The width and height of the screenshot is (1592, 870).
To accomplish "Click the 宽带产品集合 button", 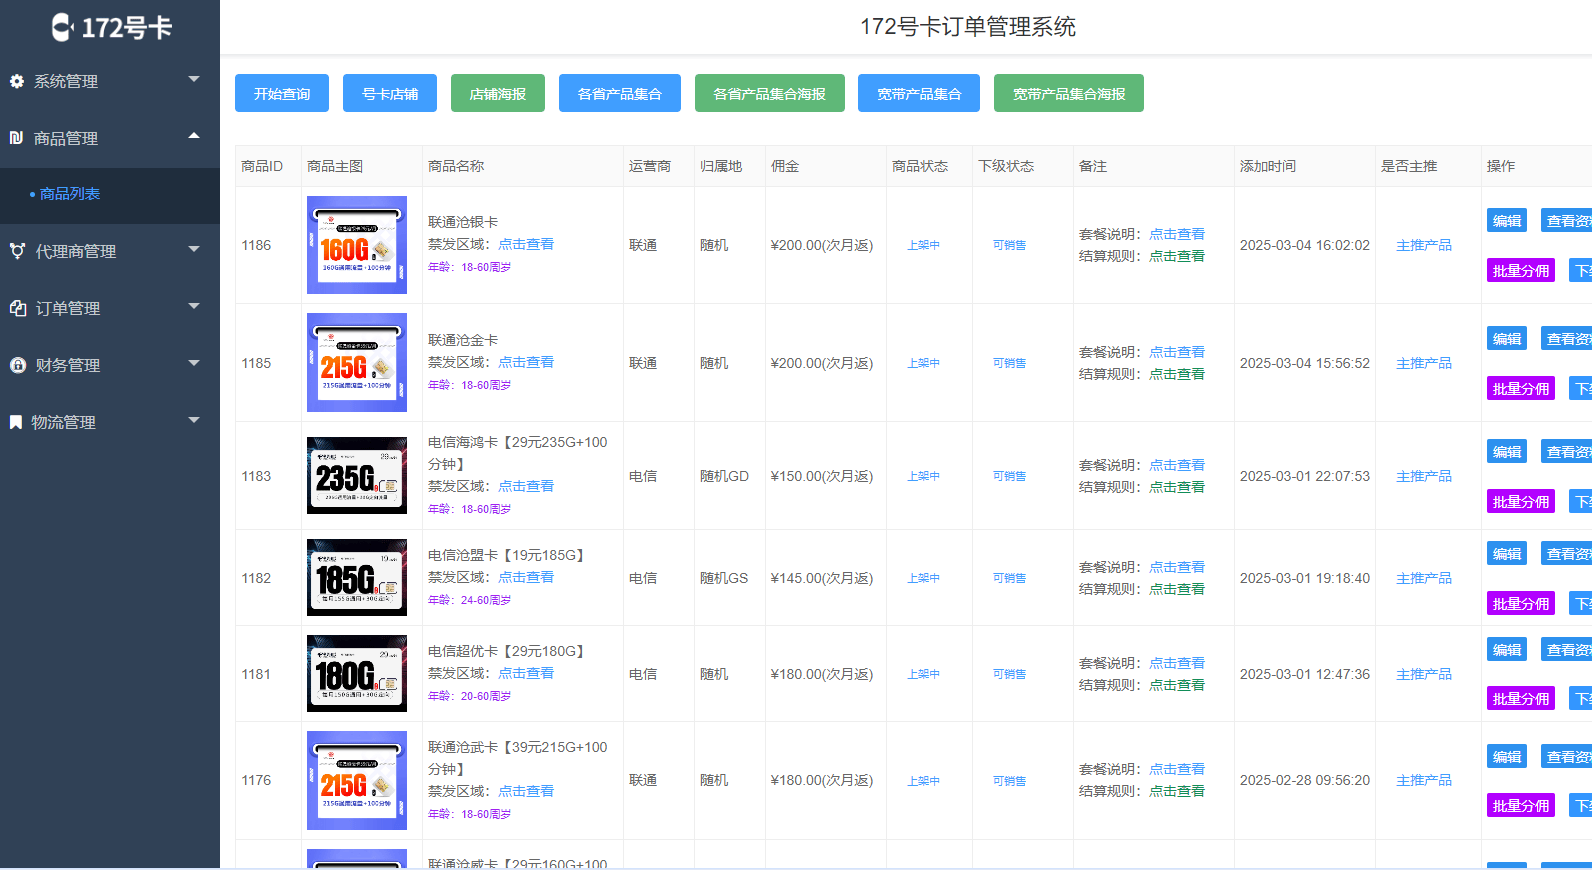I will pos(919,93).
